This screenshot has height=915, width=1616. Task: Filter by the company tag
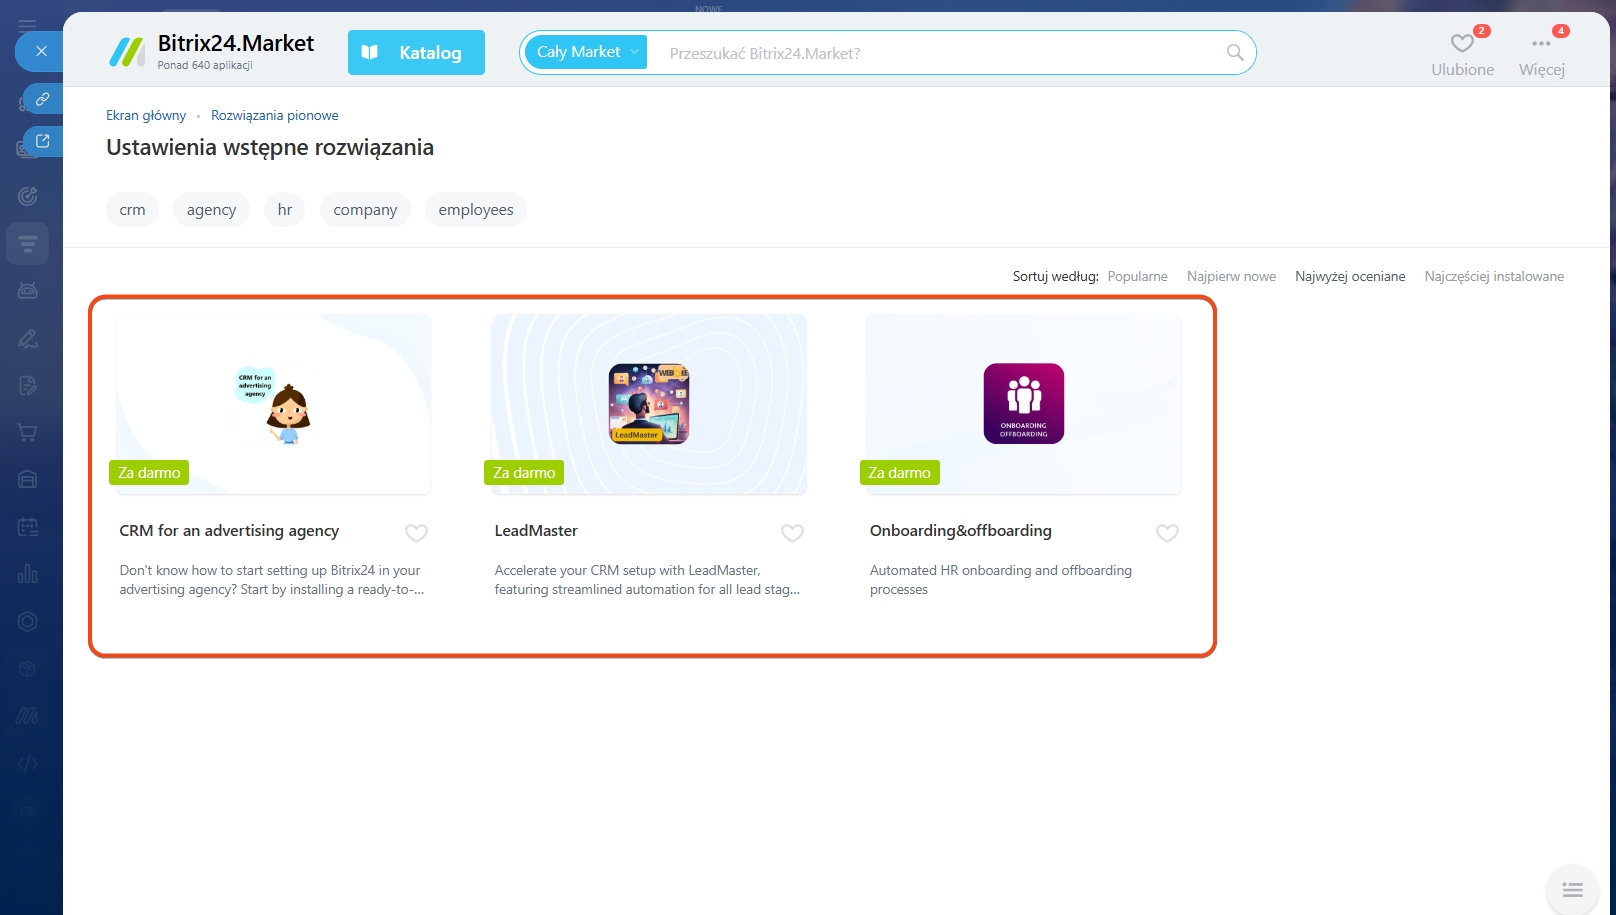(365, 210)
